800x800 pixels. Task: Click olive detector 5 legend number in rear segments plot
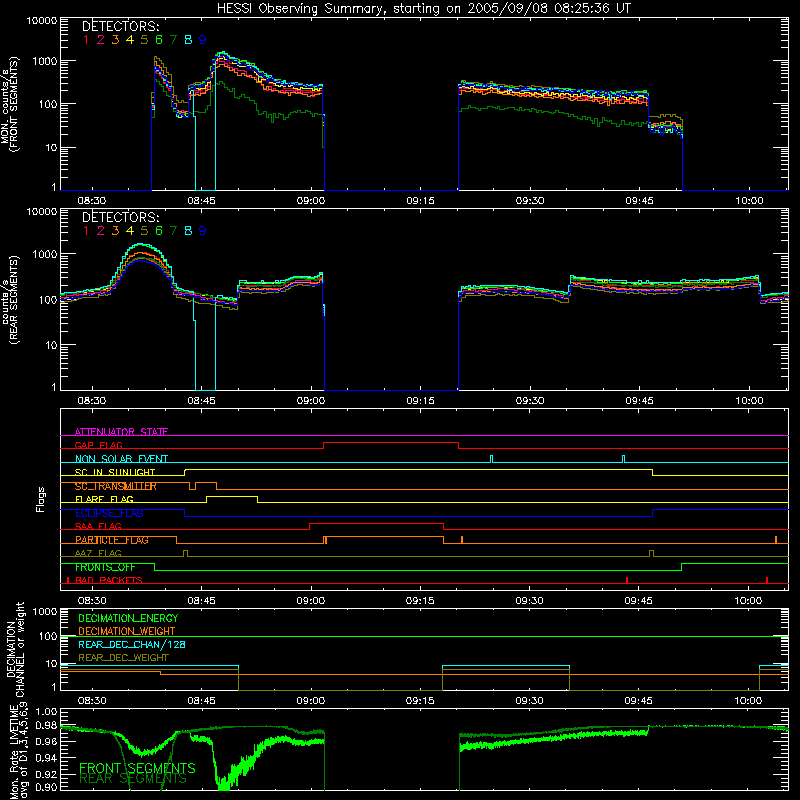(x=144, y=231)
